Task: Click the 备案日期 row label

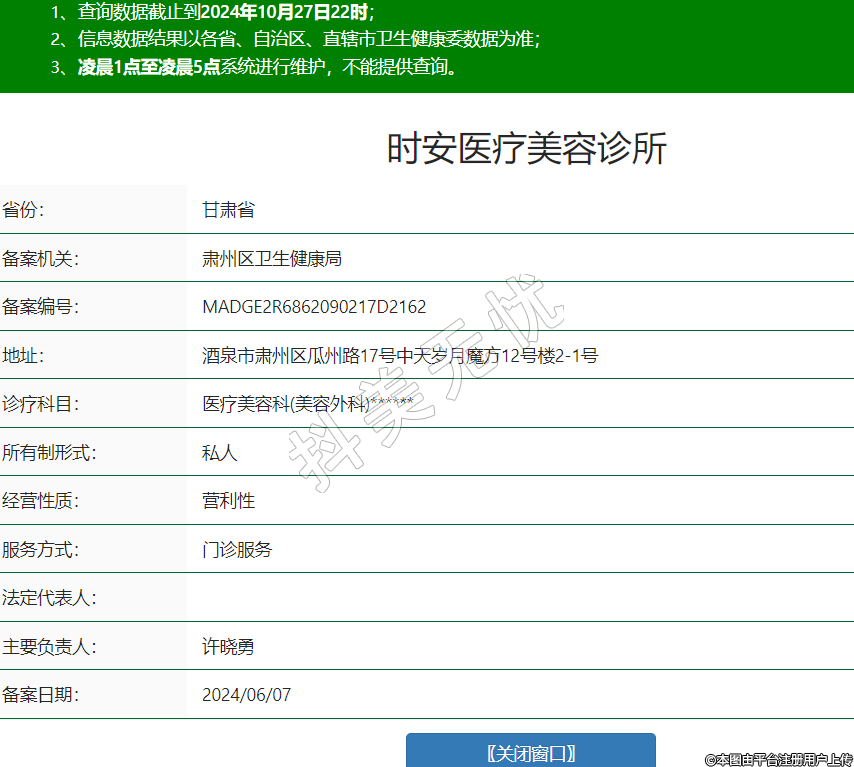Action: click(x=40, y=695)
